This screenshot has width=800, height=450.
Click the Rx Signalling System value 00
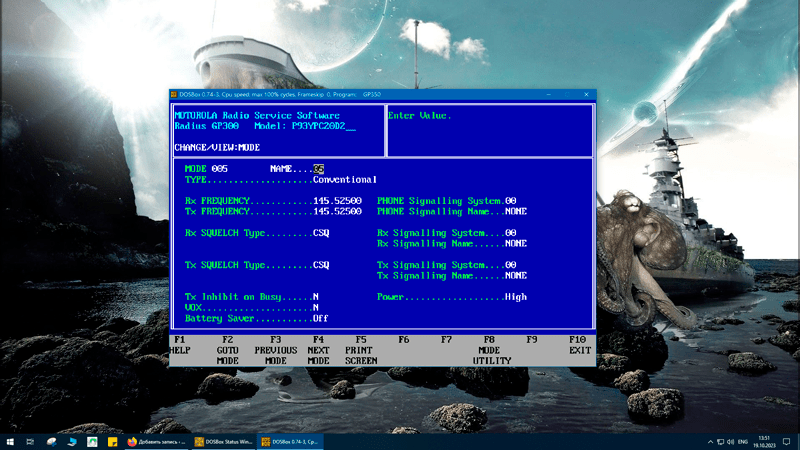point(511,233)
